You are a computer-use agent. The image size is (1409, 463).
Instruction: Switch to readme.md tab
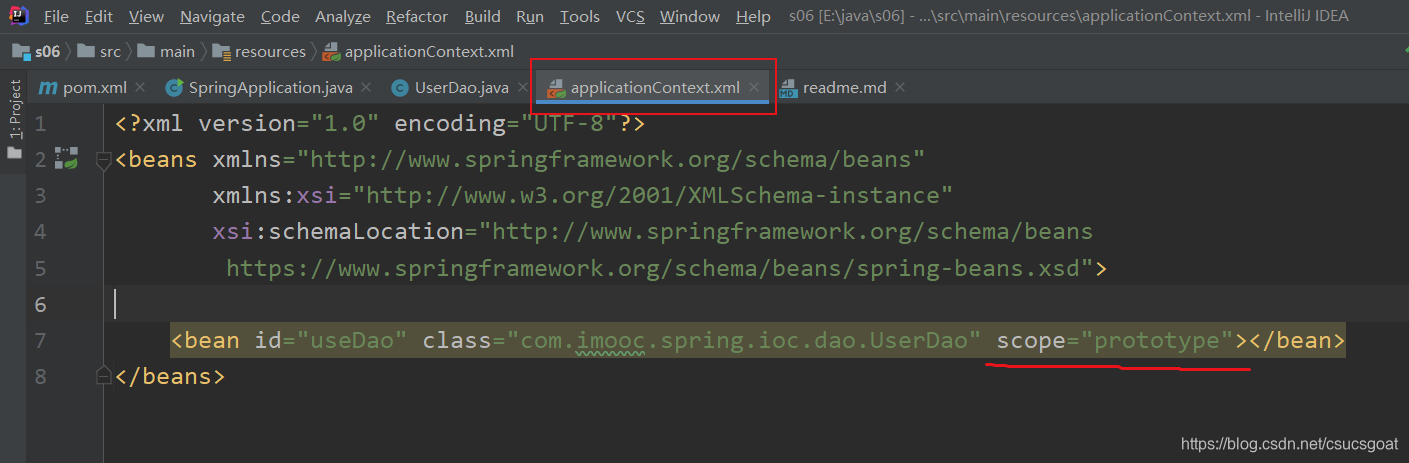pos(844,88)
